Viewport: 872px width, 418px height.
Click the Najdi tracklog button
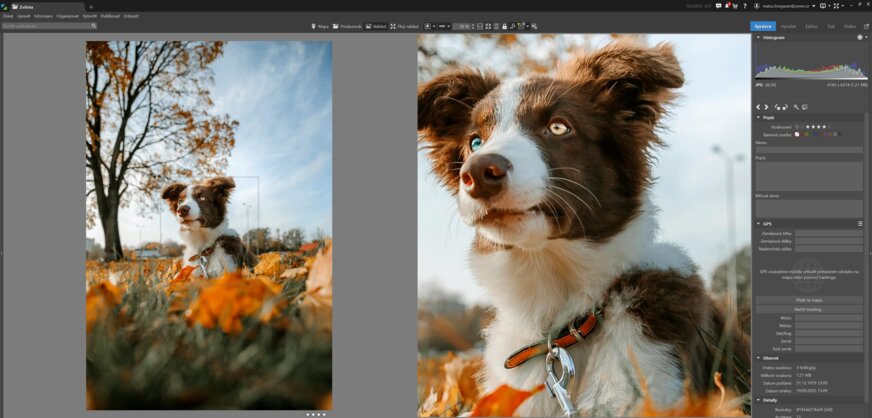(809, 309)
